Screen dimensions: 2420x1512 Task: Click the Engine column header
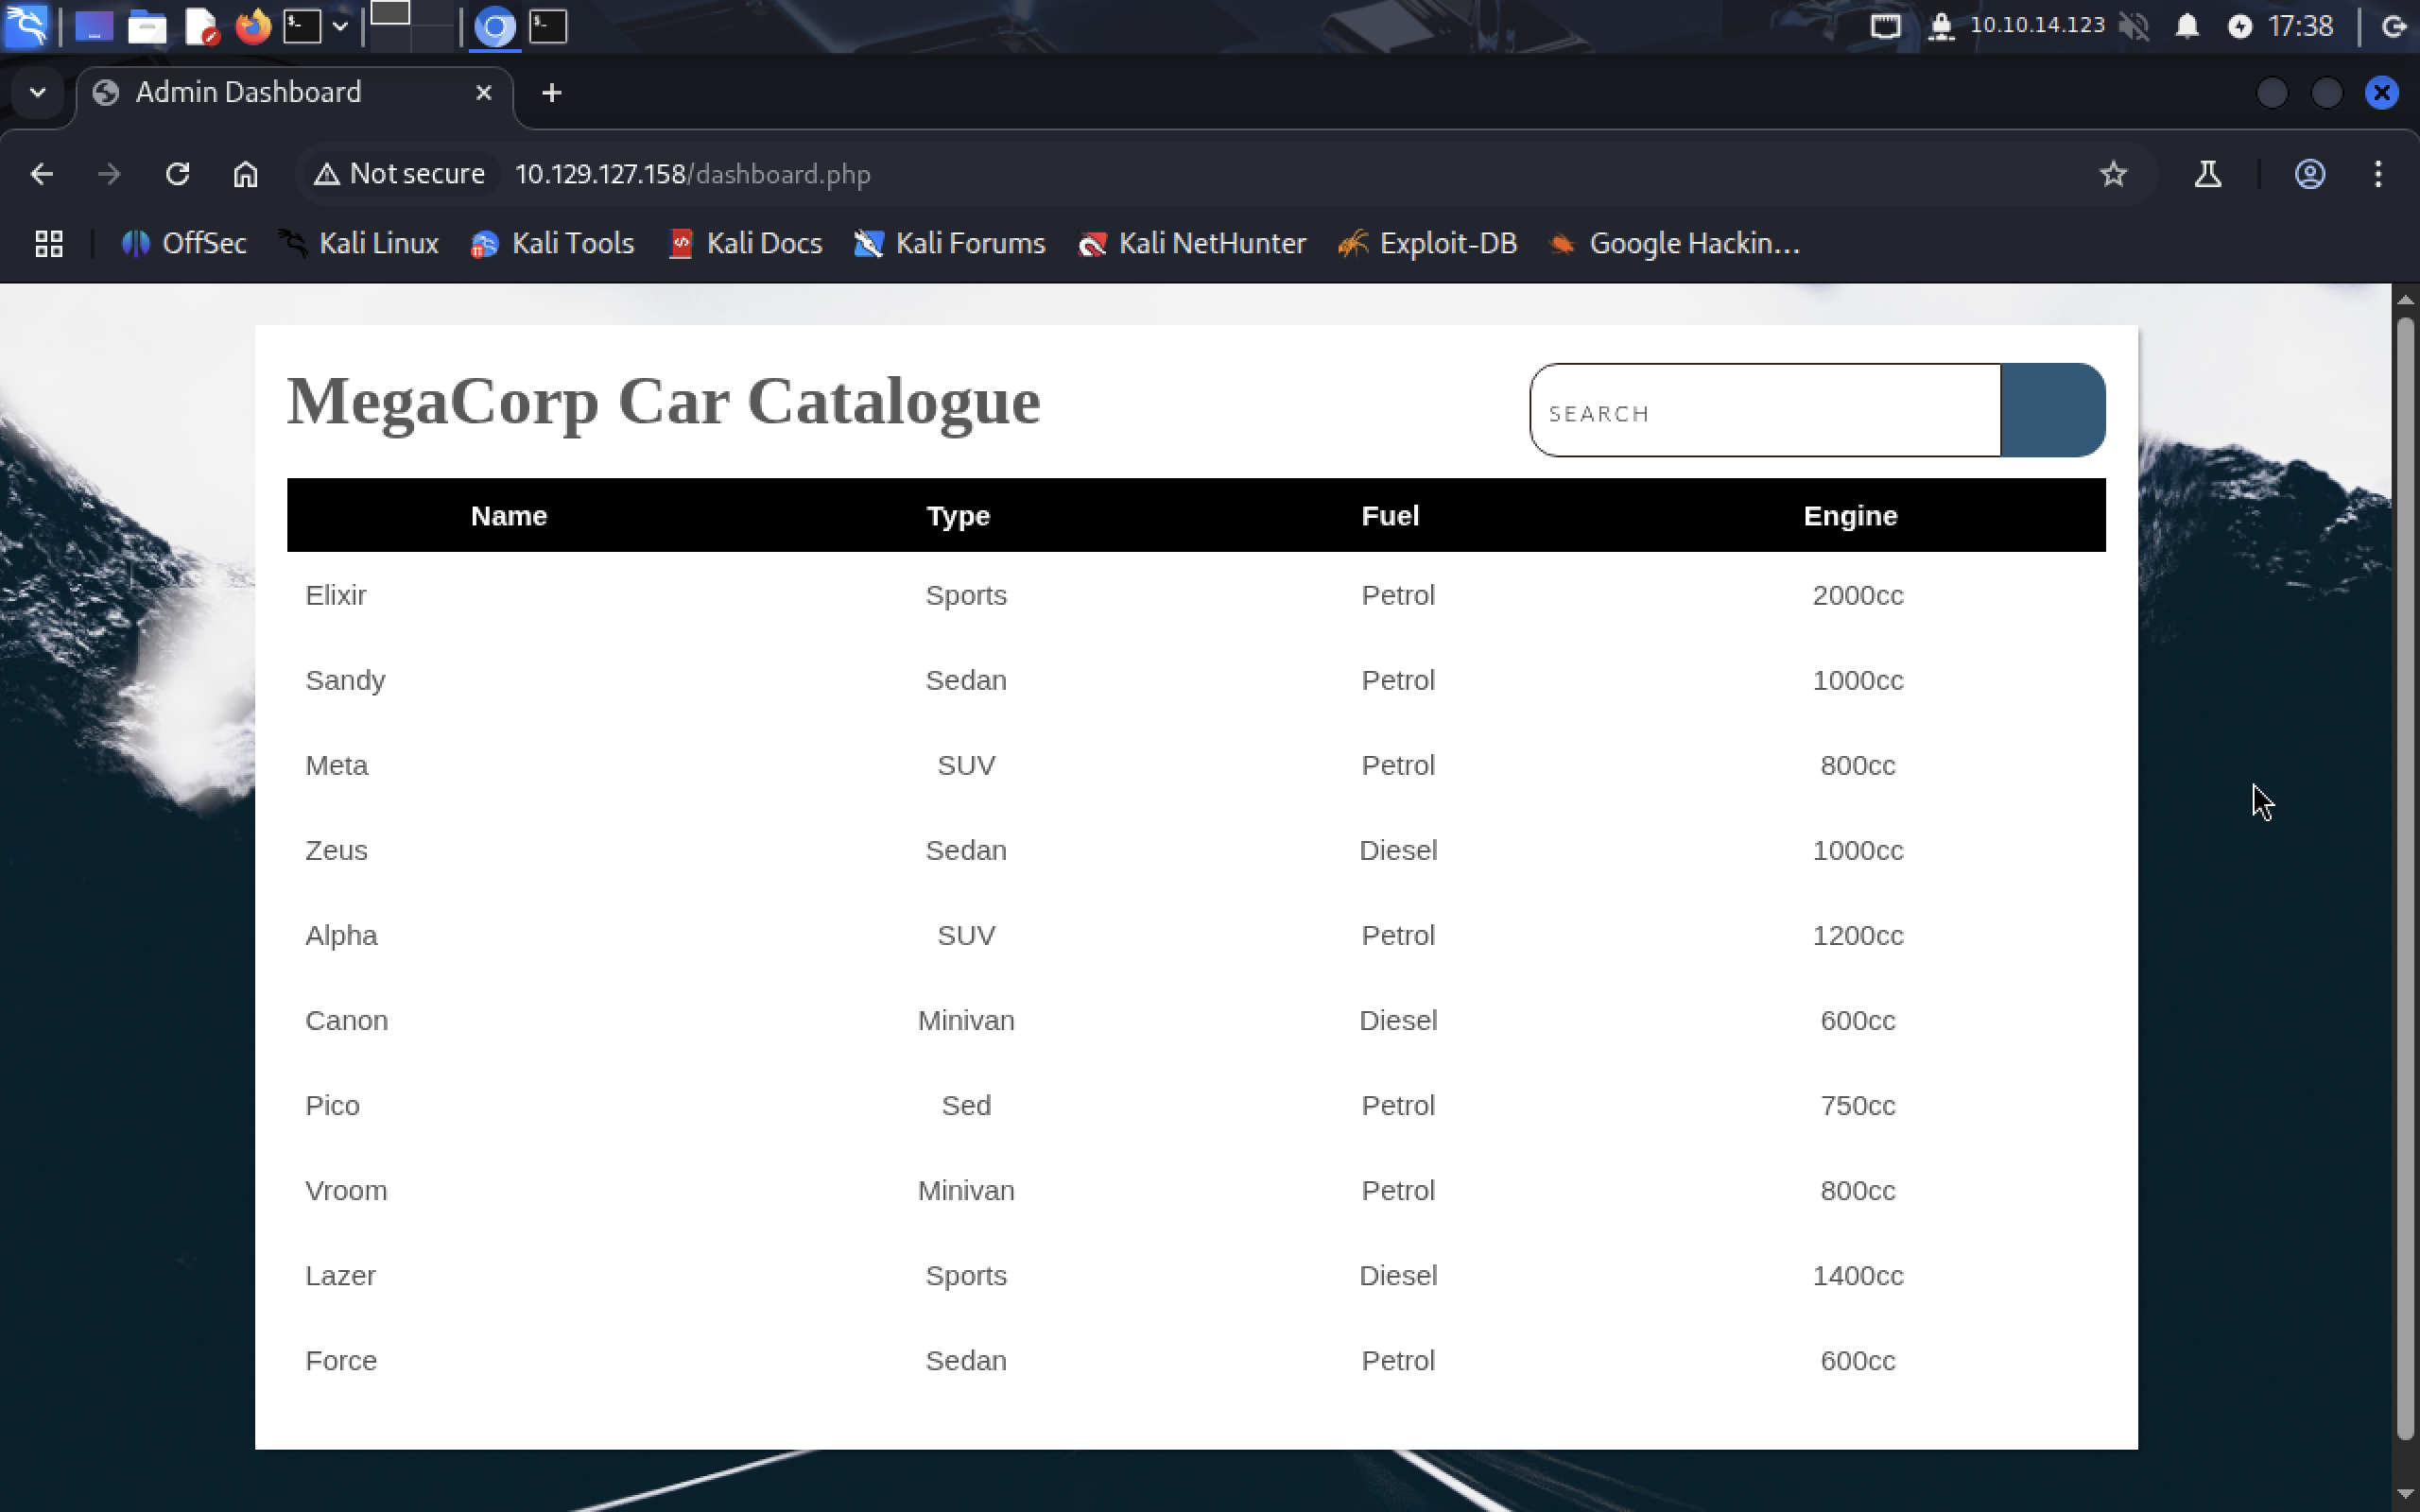point(1850,516)
